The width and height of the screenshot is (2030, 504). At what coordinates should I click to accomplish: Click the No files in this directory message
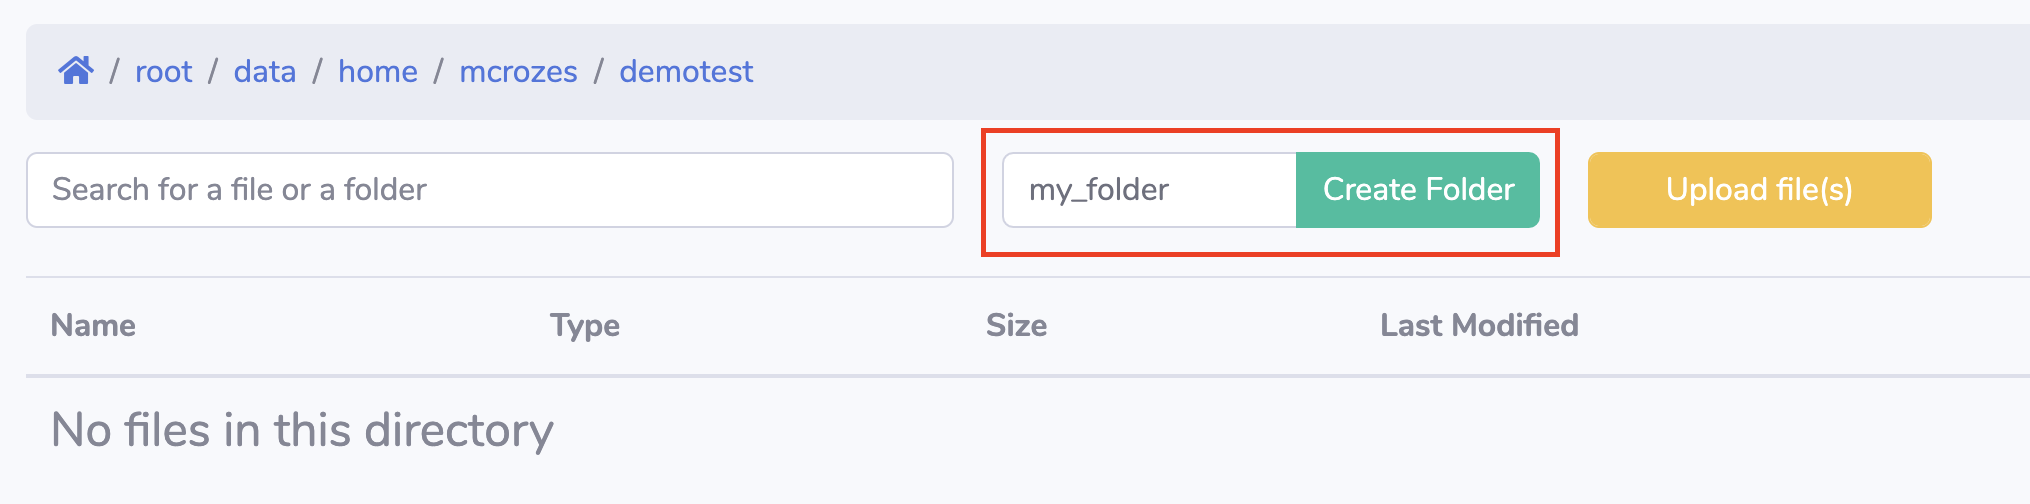pos(302,431)
